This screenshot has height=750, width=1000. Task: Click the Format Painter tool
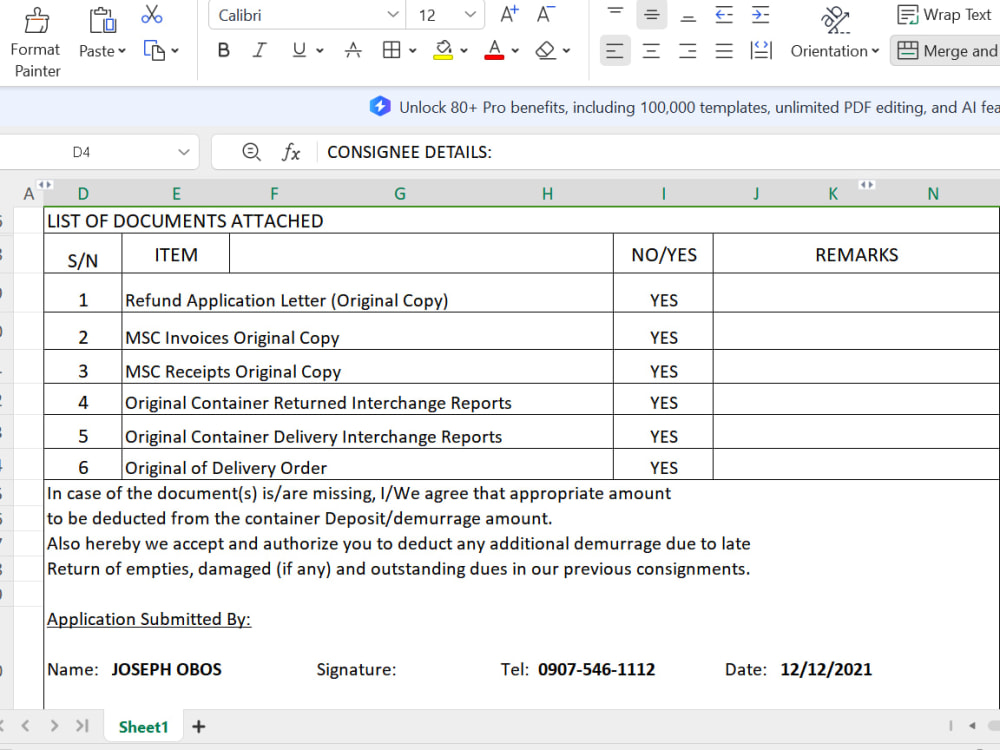[x=36, y=42]
